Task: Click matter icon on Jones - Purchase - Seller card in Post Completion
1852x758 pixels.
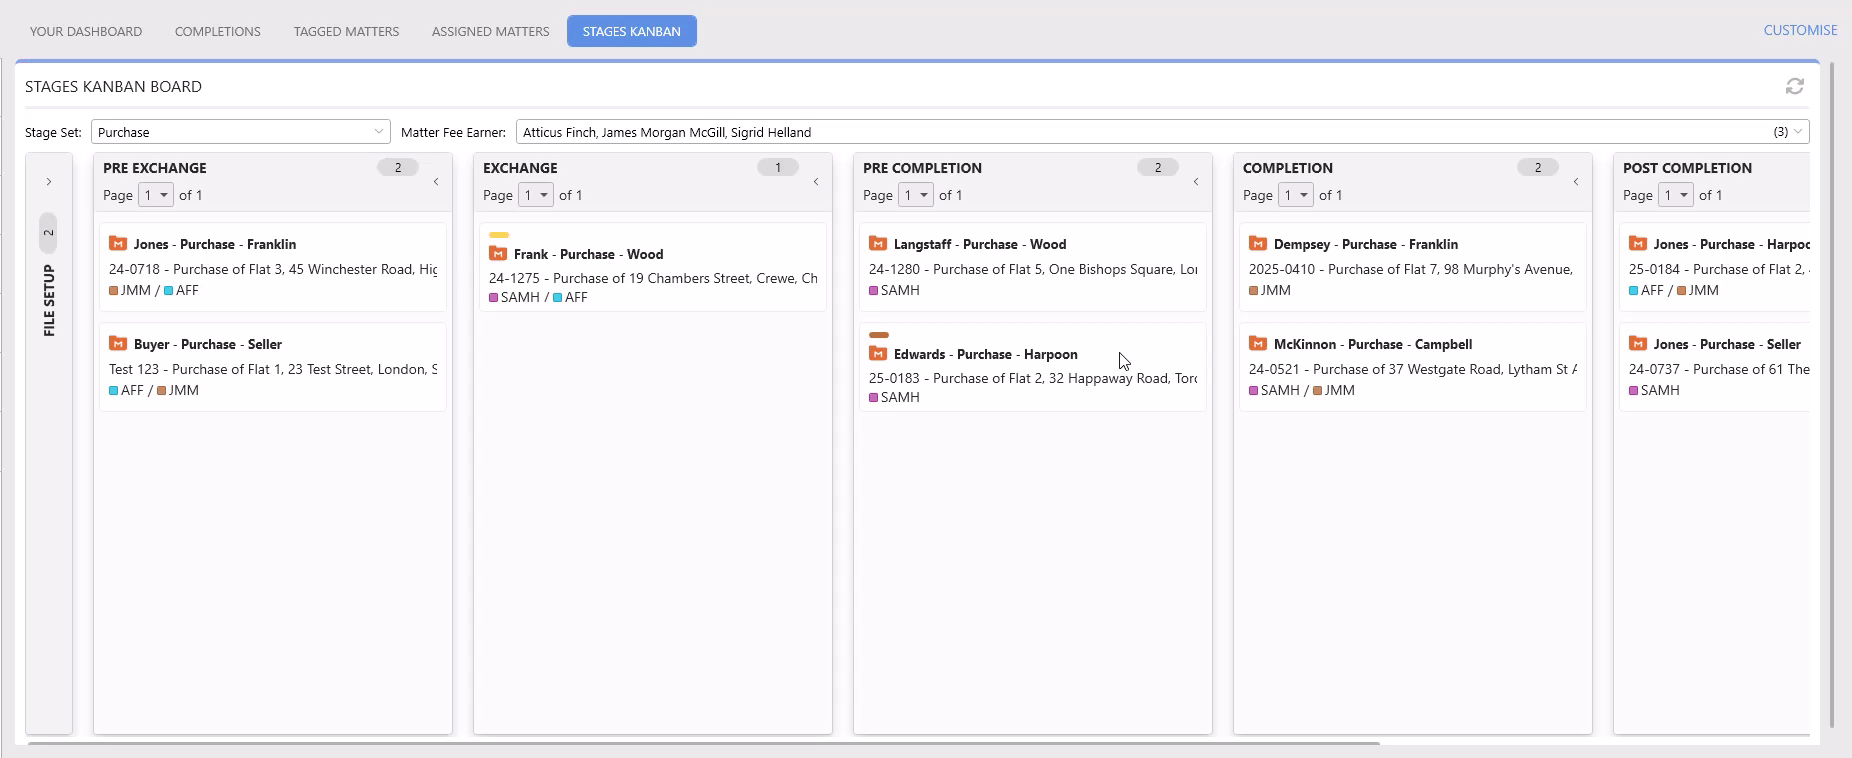Action: 1638,344
